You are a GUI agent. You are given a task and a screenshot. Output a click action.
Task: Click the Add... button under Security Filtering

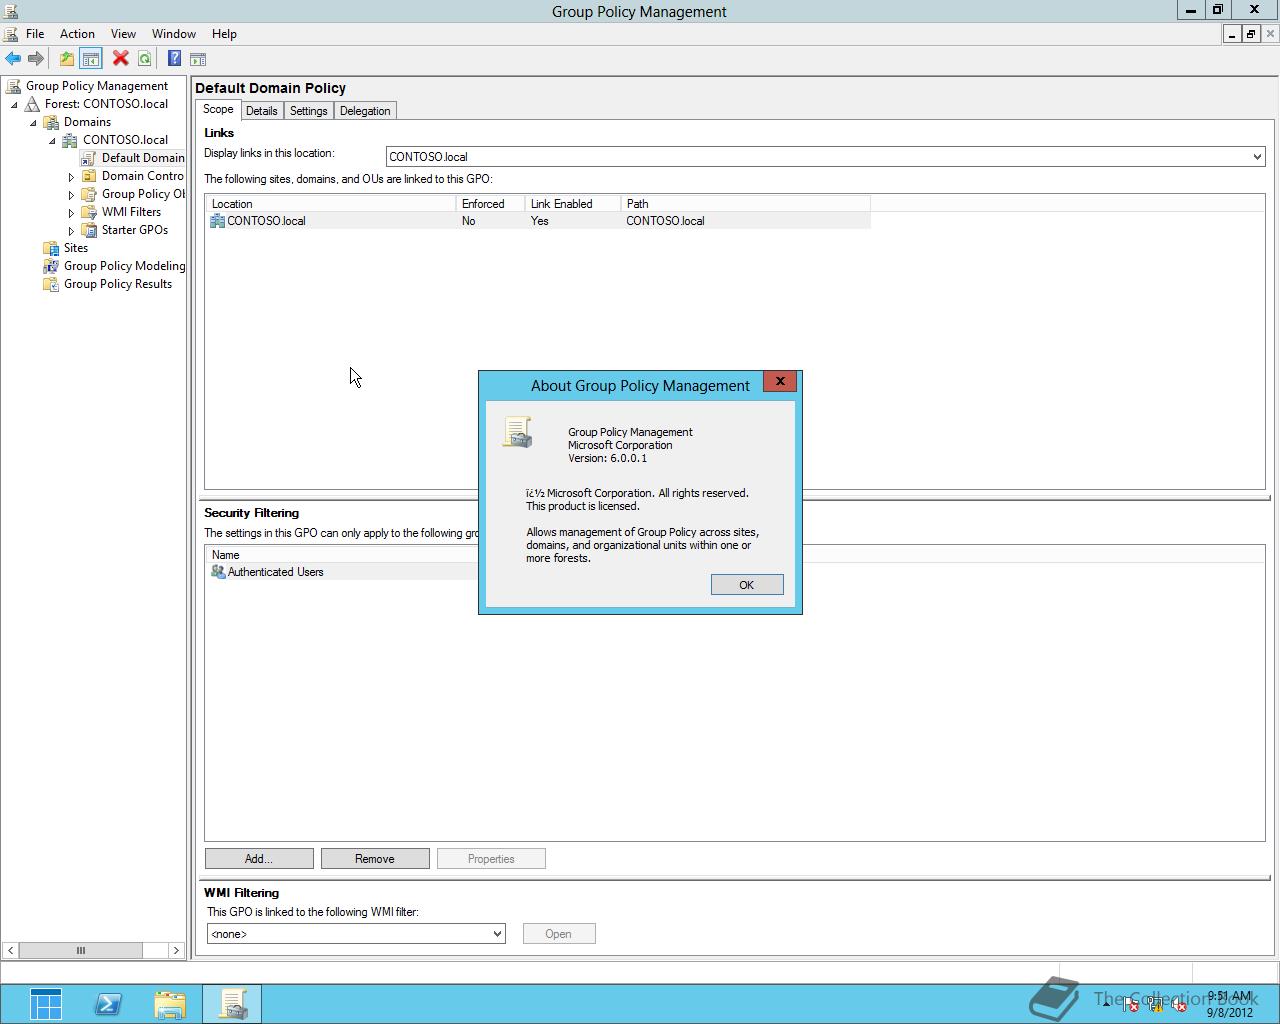pyautogui.click(x=259, y=859)
